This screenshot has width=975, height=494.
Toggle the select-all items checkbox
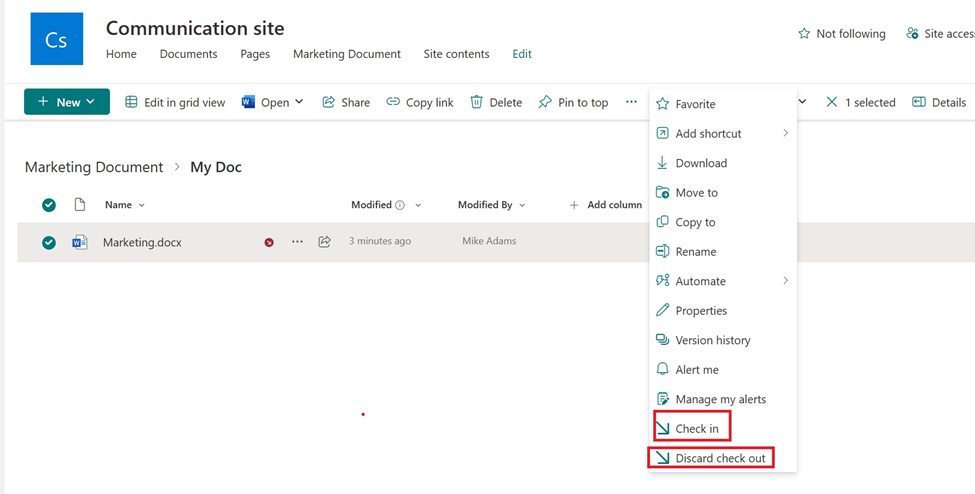(x=49, y=205)
